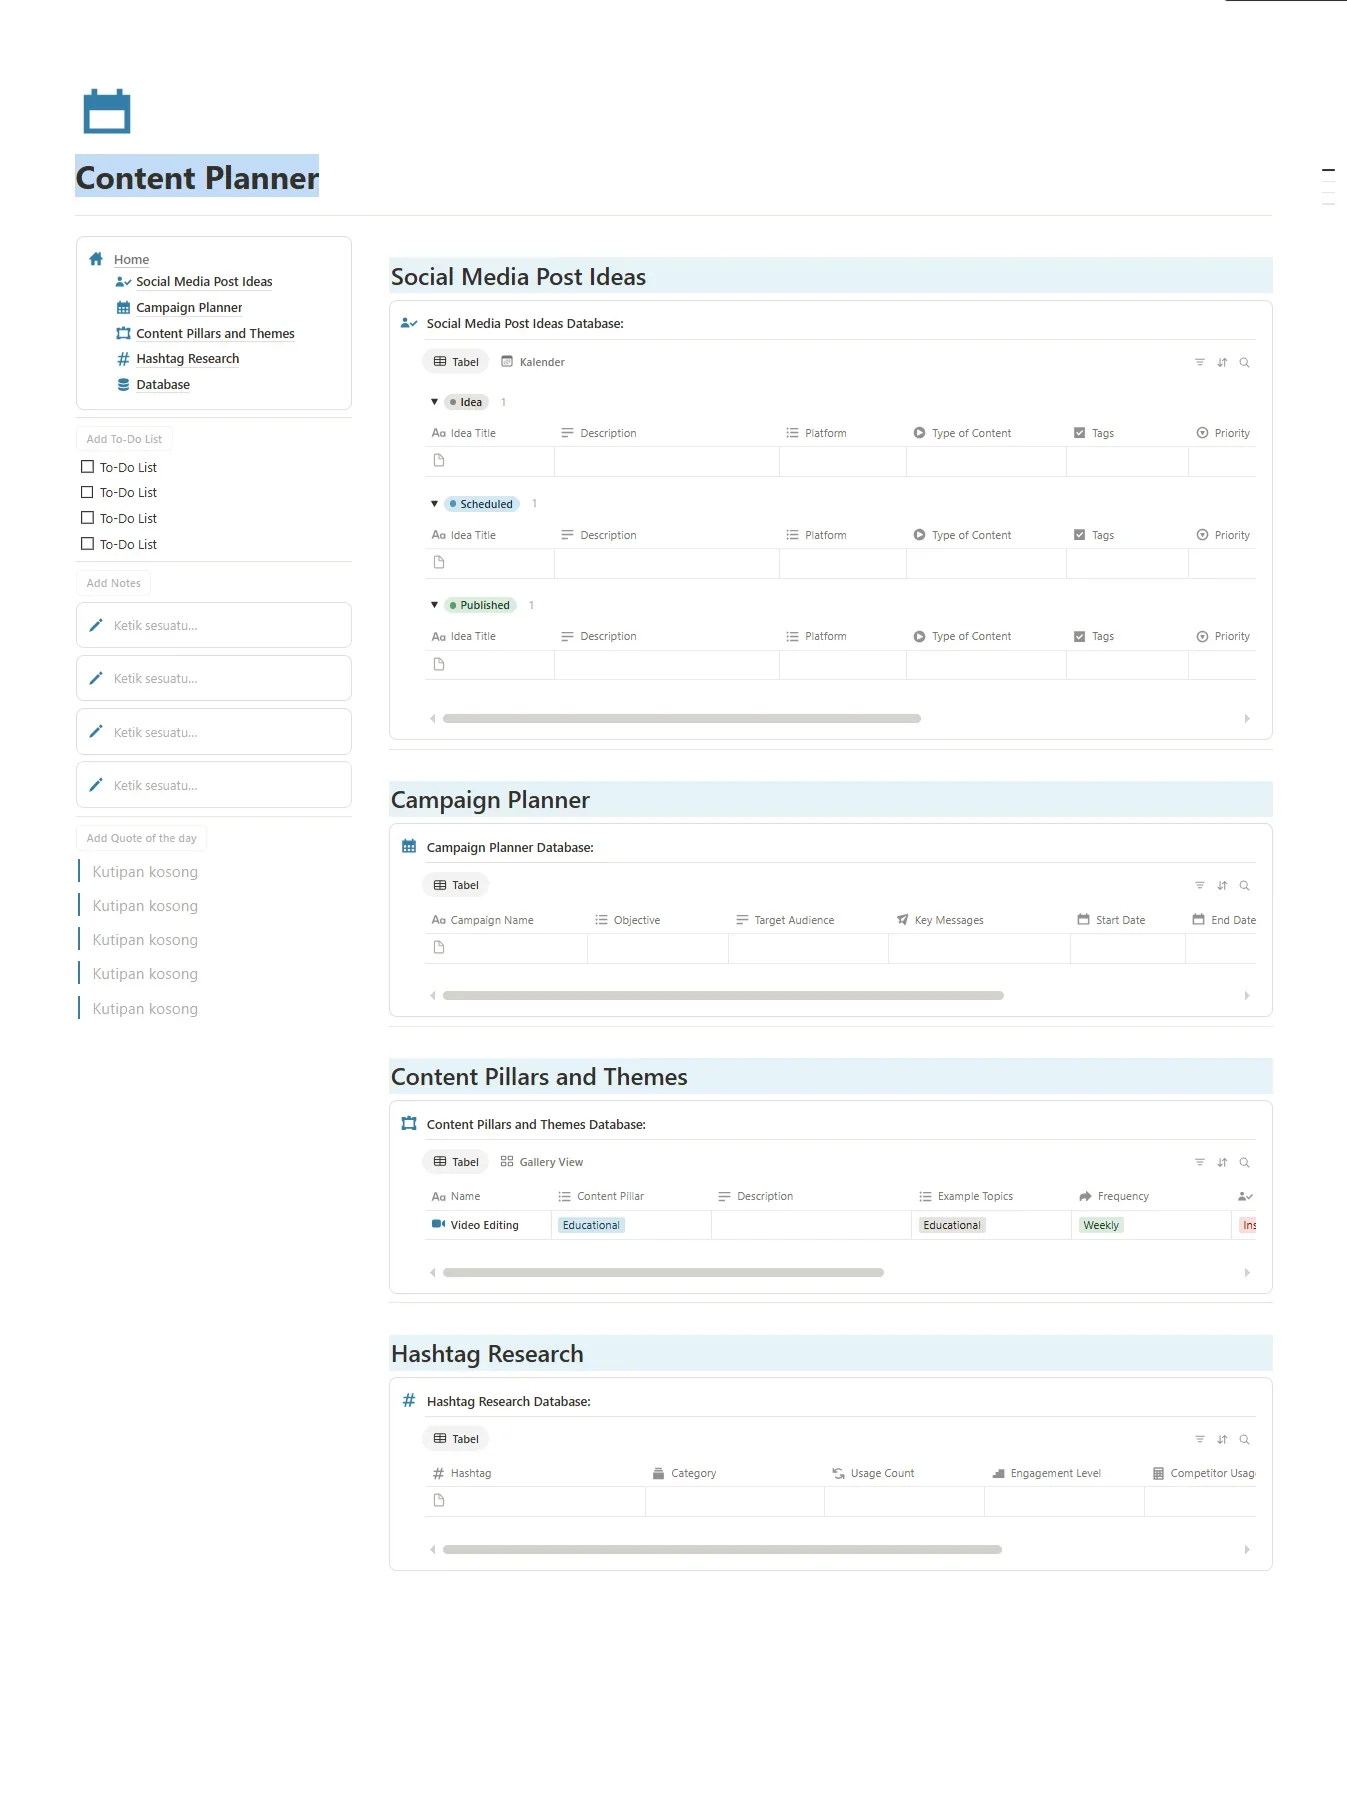
Task: Click sort icon in Social Media Post Ideas database
Action: 1222,362
